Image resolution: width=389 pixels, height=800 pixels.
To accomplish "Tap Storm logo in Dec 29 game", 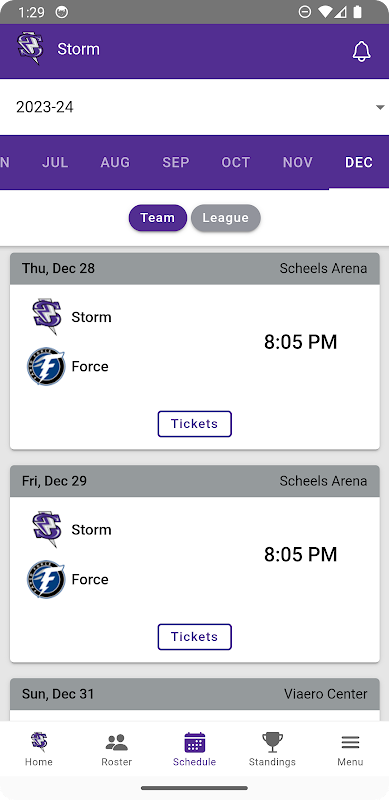I will (47, 529).
